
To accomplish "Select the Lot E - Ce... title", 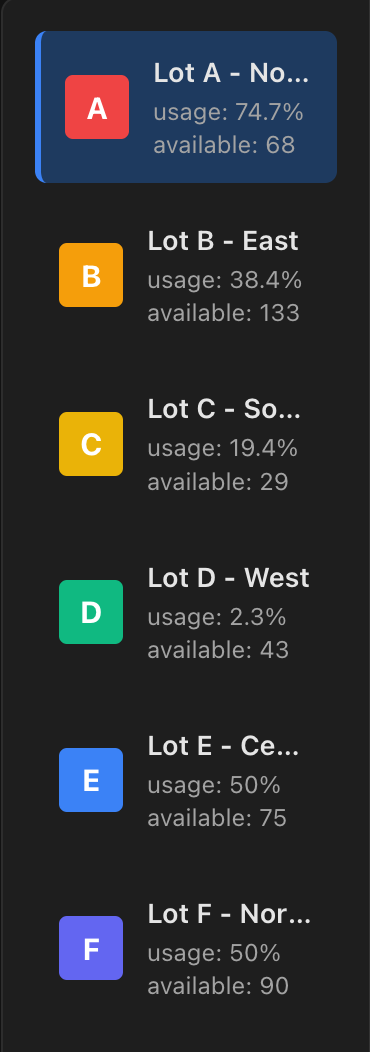I will pos(223,745).
